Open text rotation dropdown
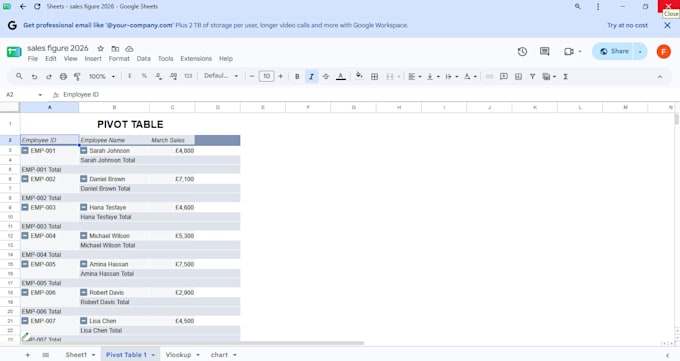This screenshot has height=361, width=680. pos(470,76)
